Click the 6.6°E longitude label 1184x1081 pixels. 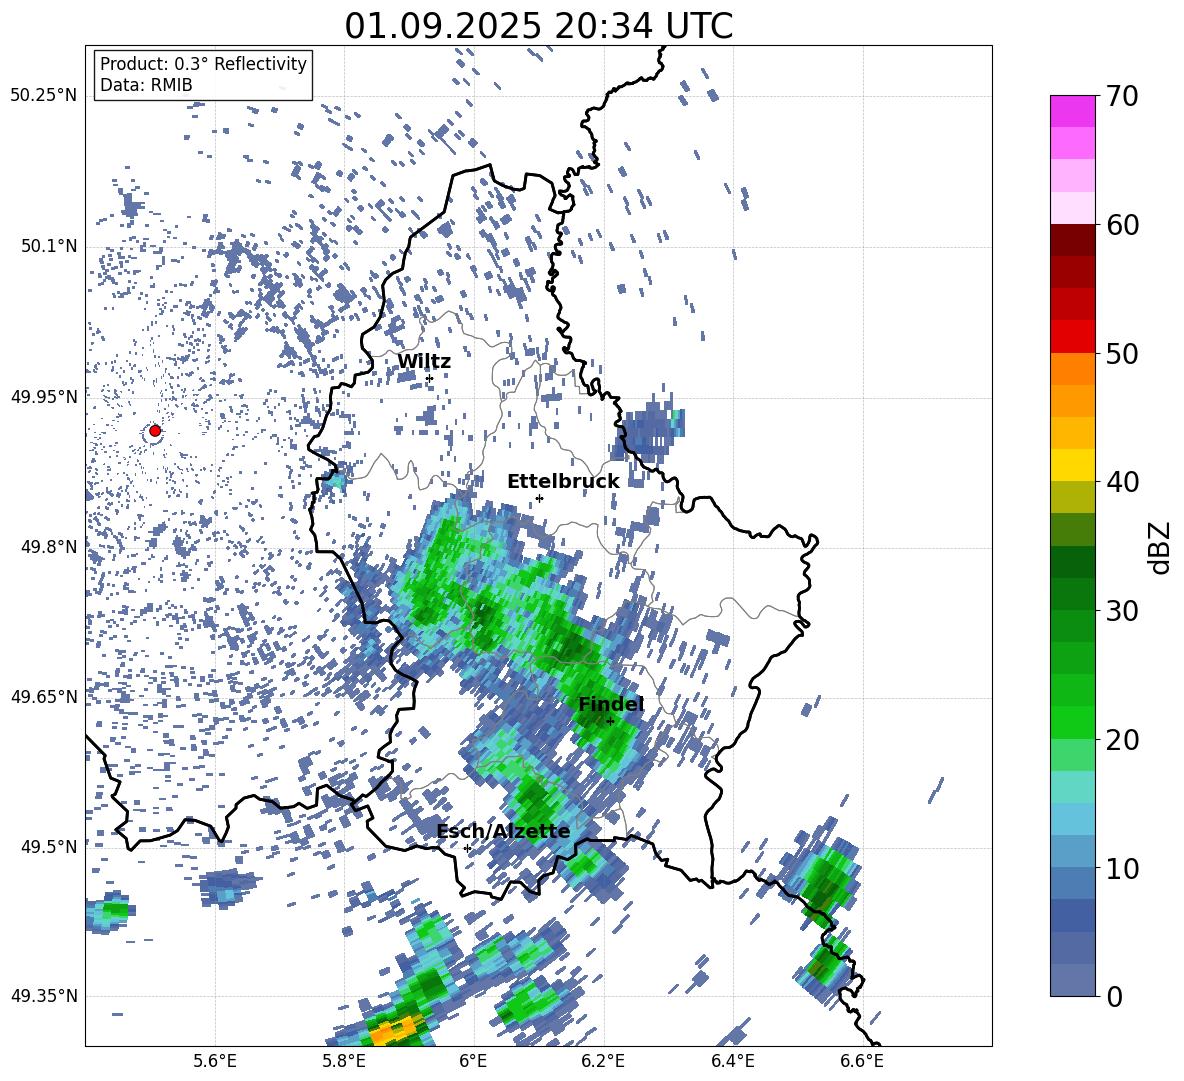[x=862, y=1061]
